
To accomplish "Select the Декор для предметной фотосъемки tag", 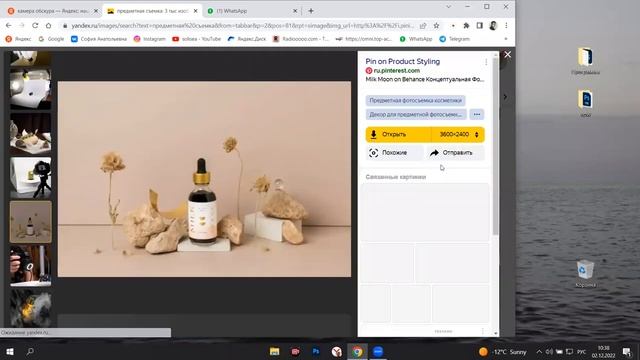I will (416, 115).
